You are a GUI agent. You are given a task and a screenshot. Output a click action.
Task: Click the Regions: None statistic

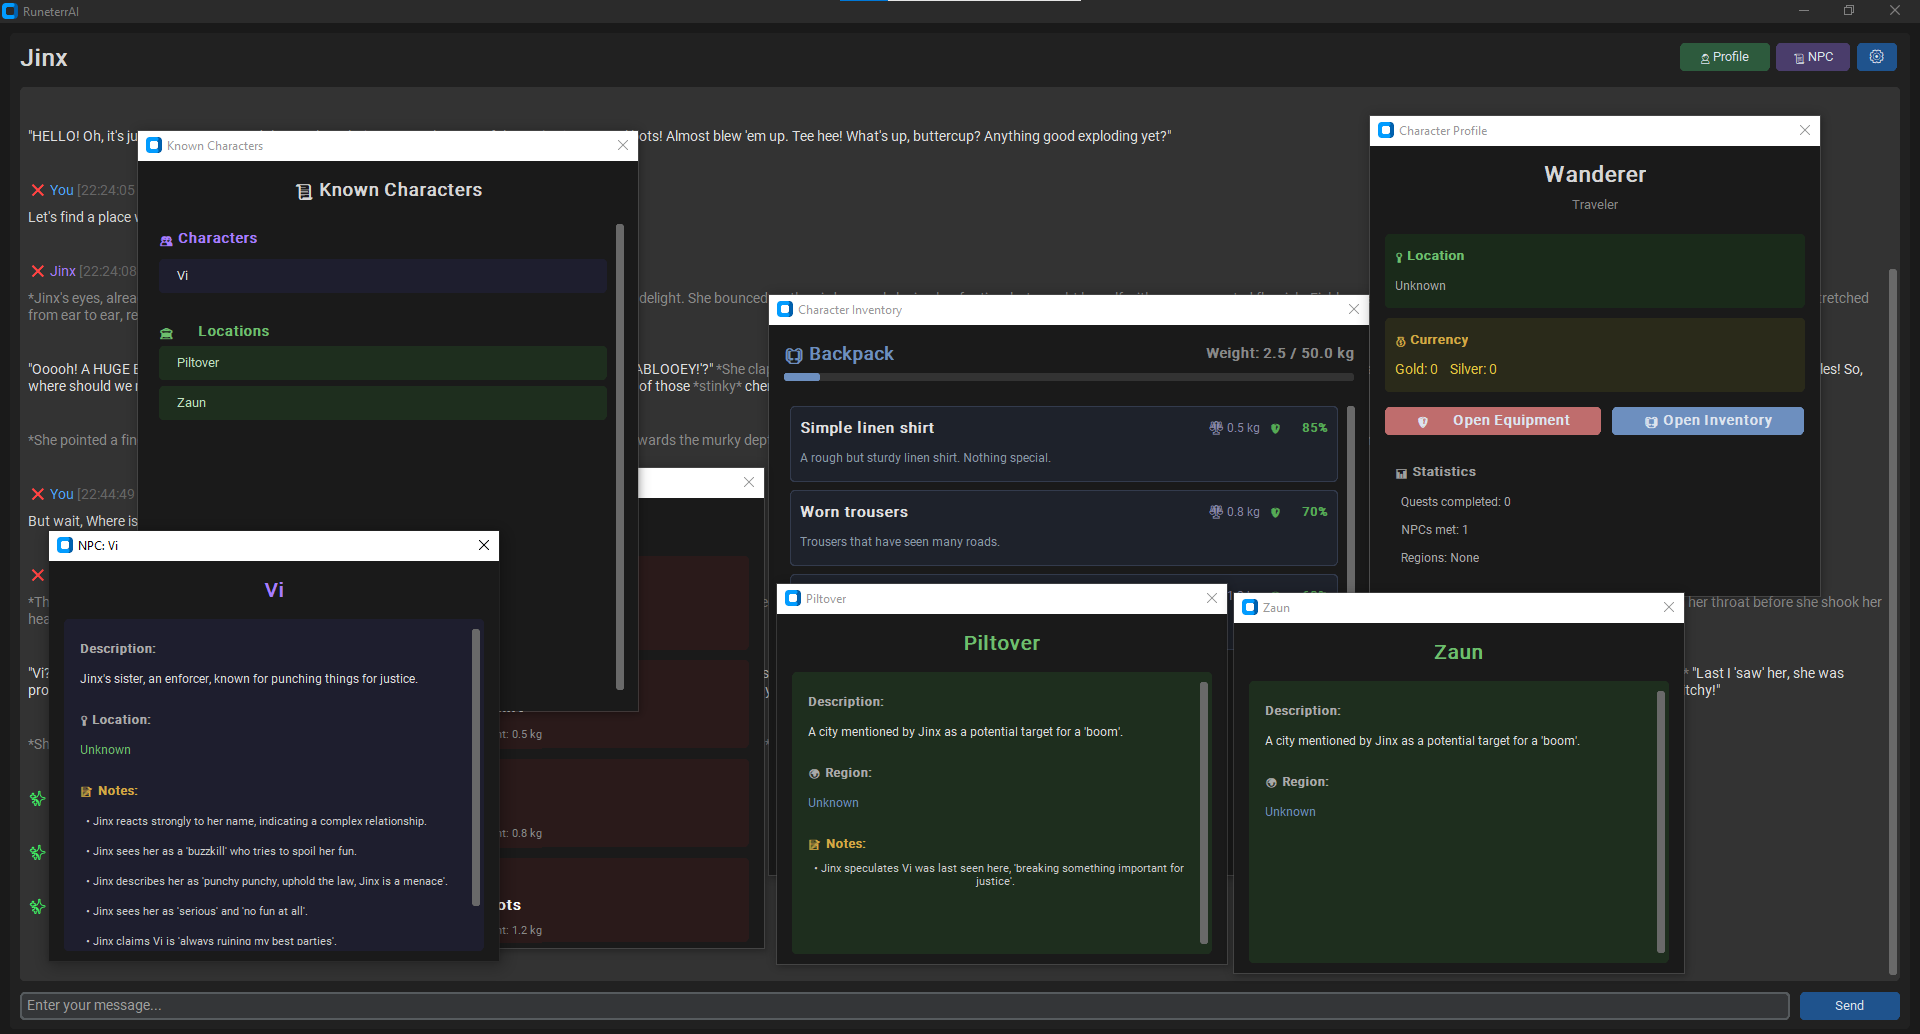pos(1439,558)
